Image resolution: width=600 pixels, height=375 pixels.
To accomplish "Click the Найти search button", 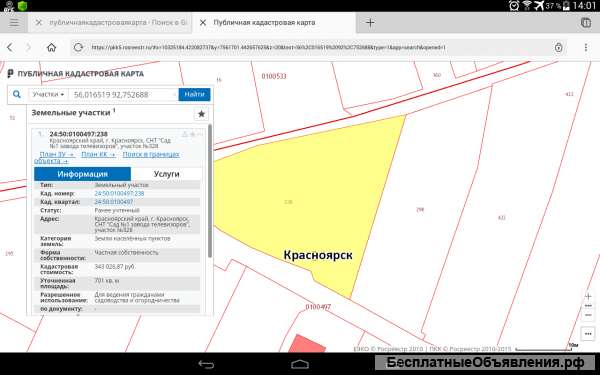I will coord(194,94).
